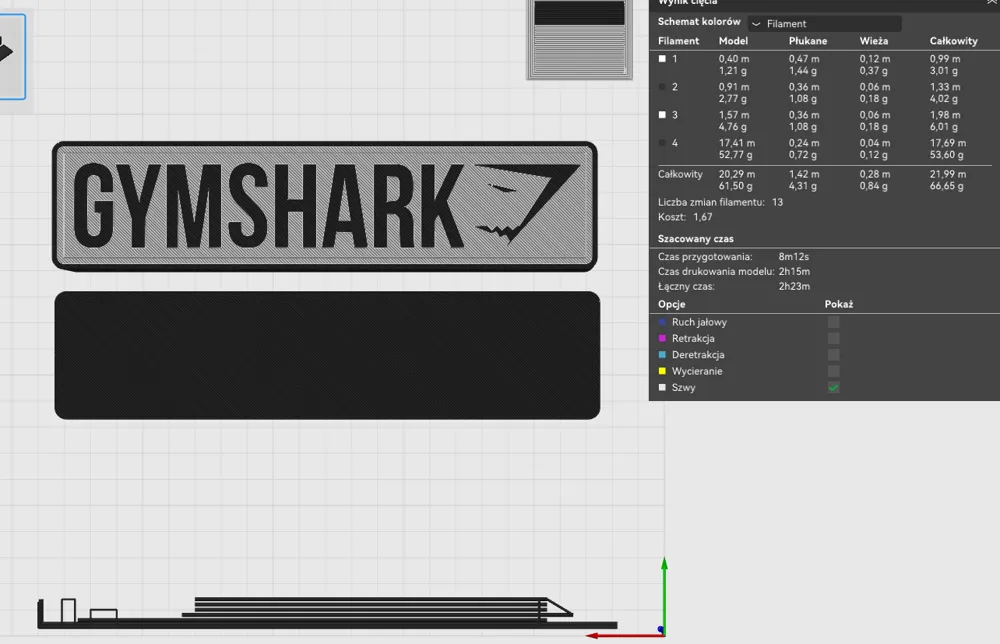Close the Wynik cięcia panel
The width and height of the screenshot is (1000, 644).
pos(991,3)
